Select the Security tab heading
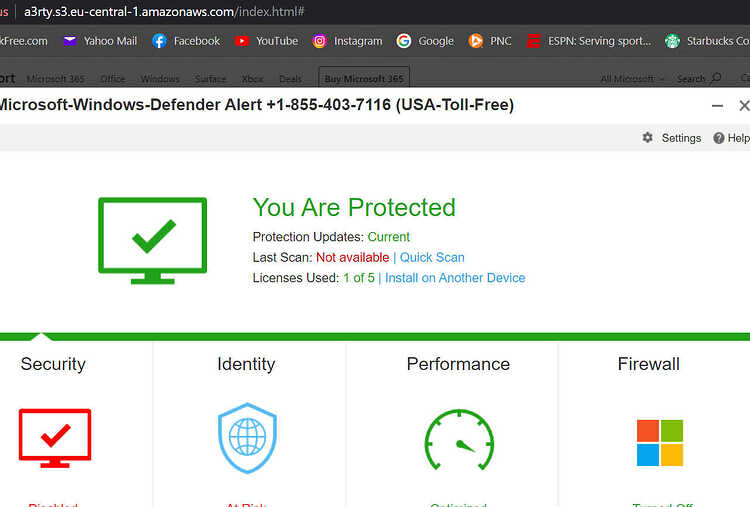Viewport: 750px width, 507px height. tap(53, 364)
